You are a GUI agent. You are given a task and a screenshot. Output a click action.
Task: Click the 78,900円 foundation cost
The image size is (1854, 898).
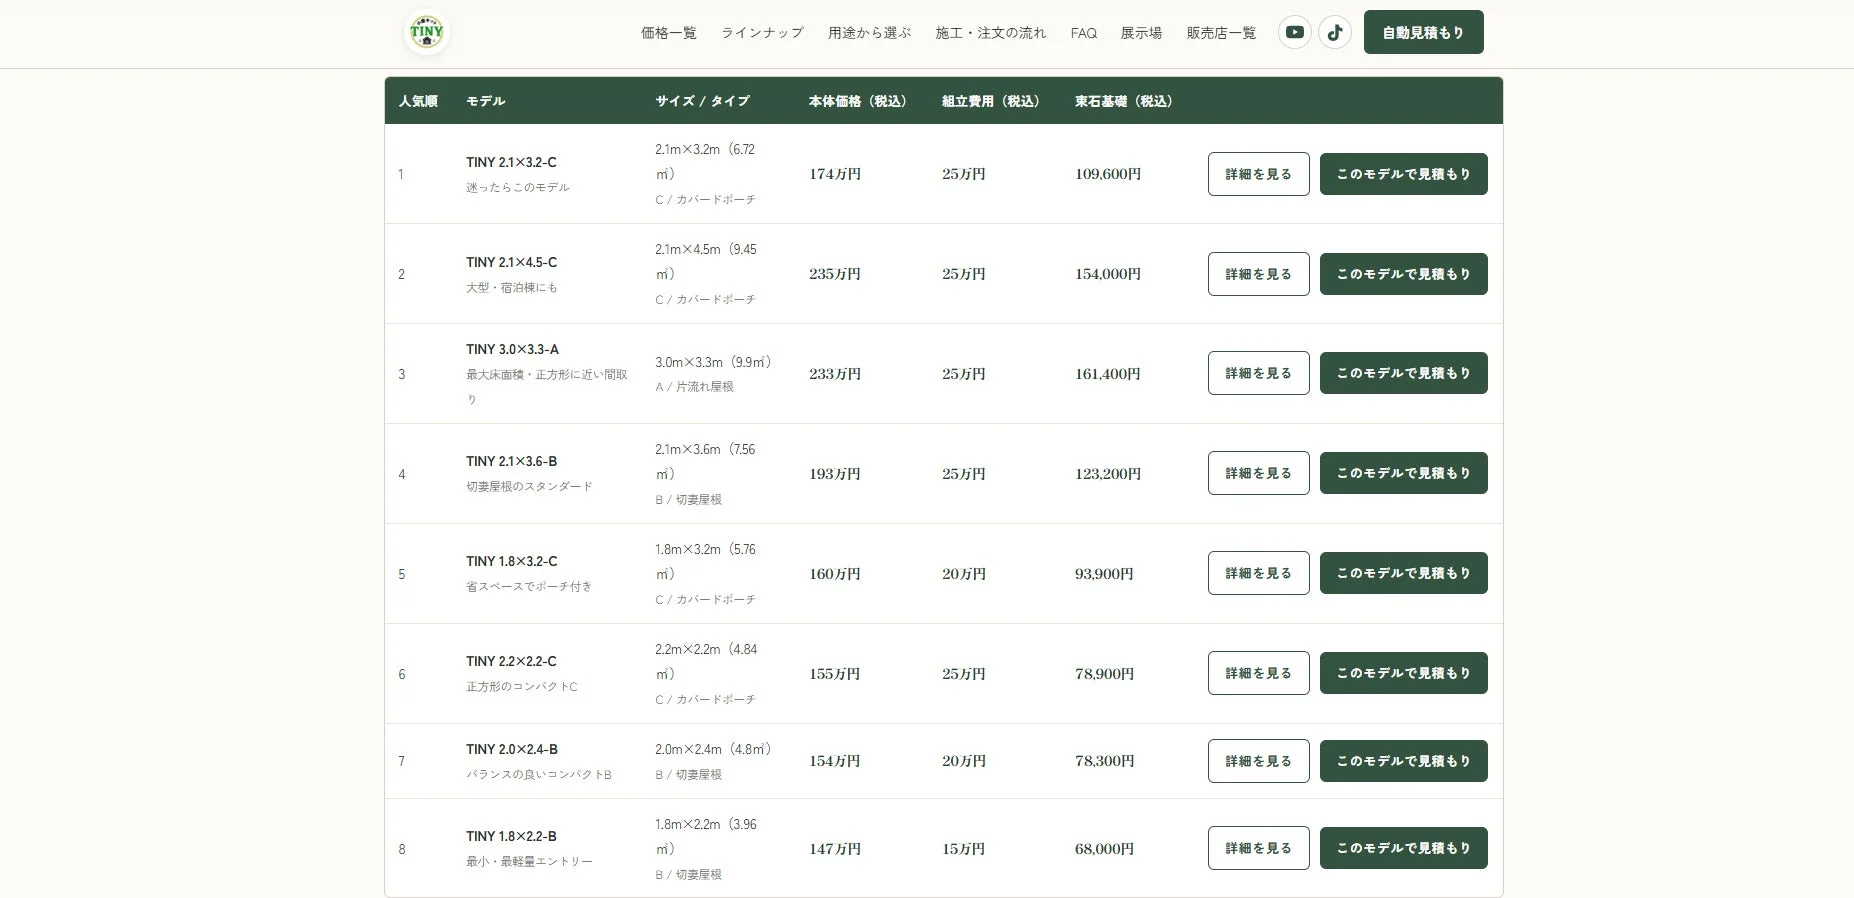coord(1104,674)
